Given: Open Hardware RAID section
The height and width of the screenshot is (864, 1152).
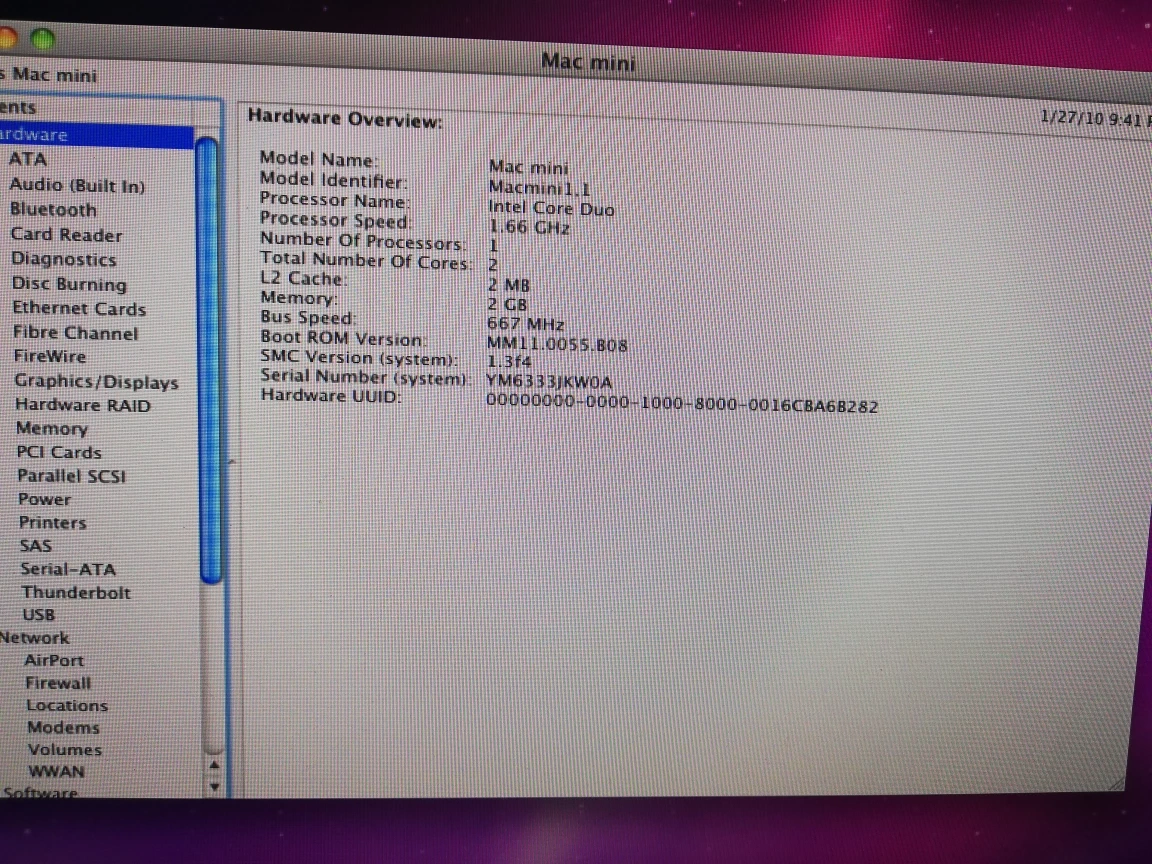Looking at the screenshot, I should pos(83,405).
